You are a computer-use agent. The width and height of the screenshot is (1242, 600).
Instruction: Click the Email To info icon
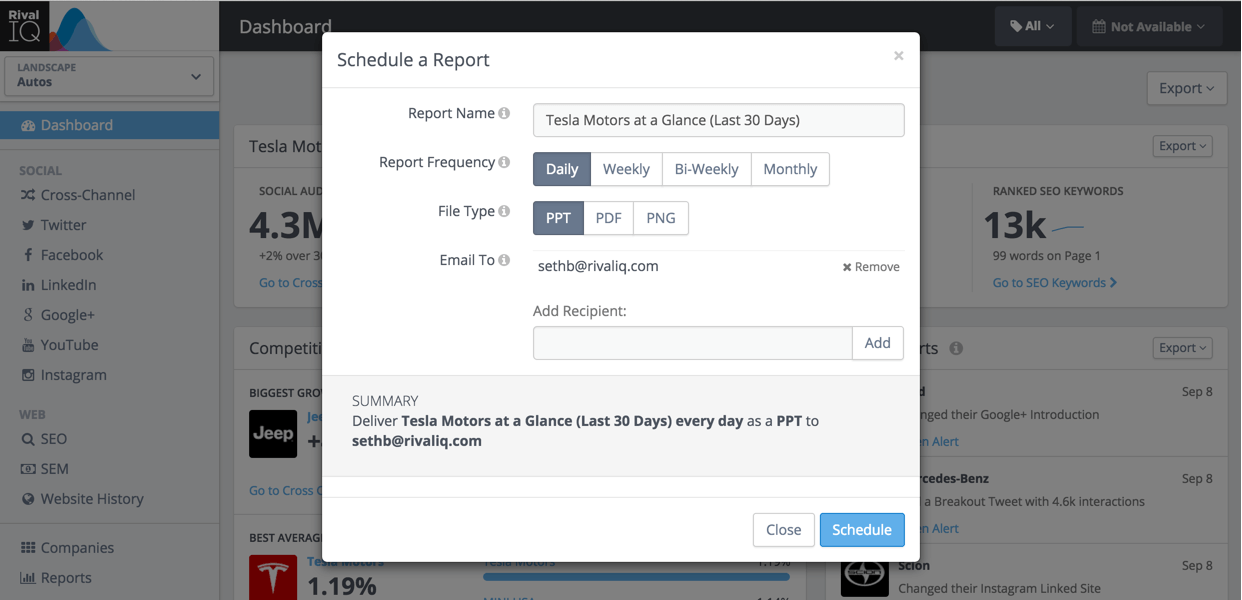(x=504, y=261)
